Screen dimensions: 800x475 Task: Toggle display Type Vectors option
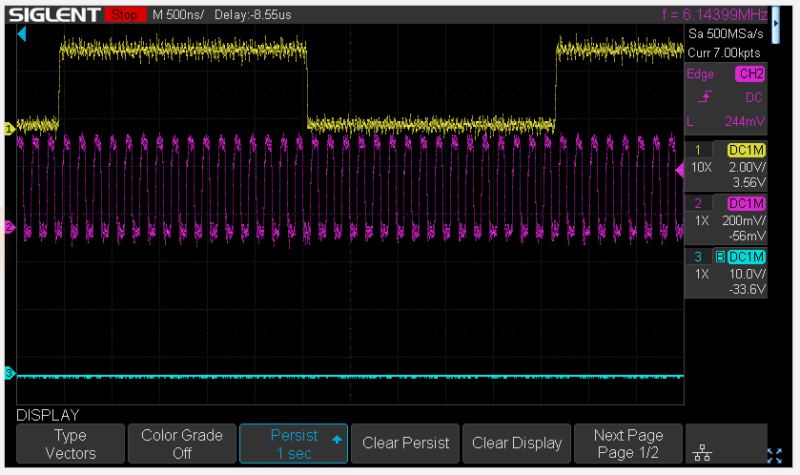point(69,443)
